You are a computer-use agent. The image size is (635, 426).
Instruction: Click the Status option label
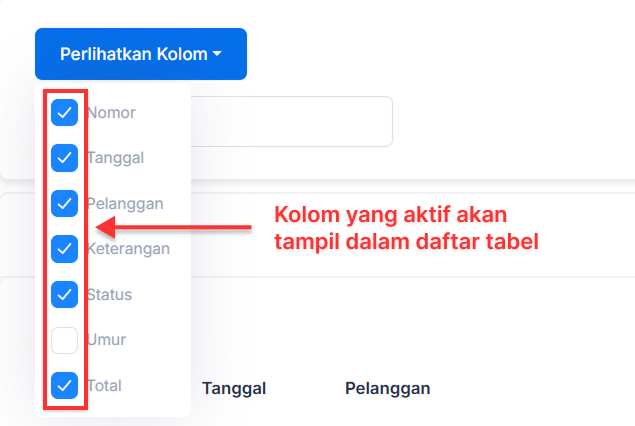(109, 294)
